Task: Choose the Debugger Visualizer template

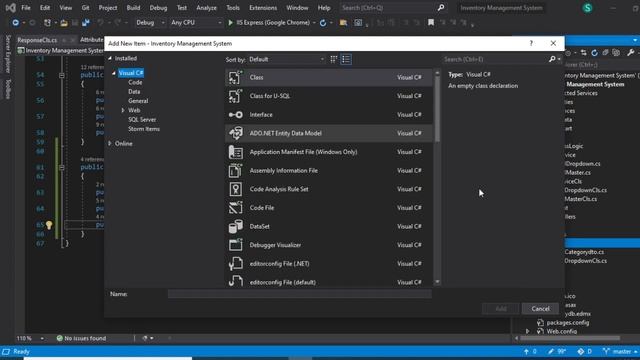Action: [329, 245]
